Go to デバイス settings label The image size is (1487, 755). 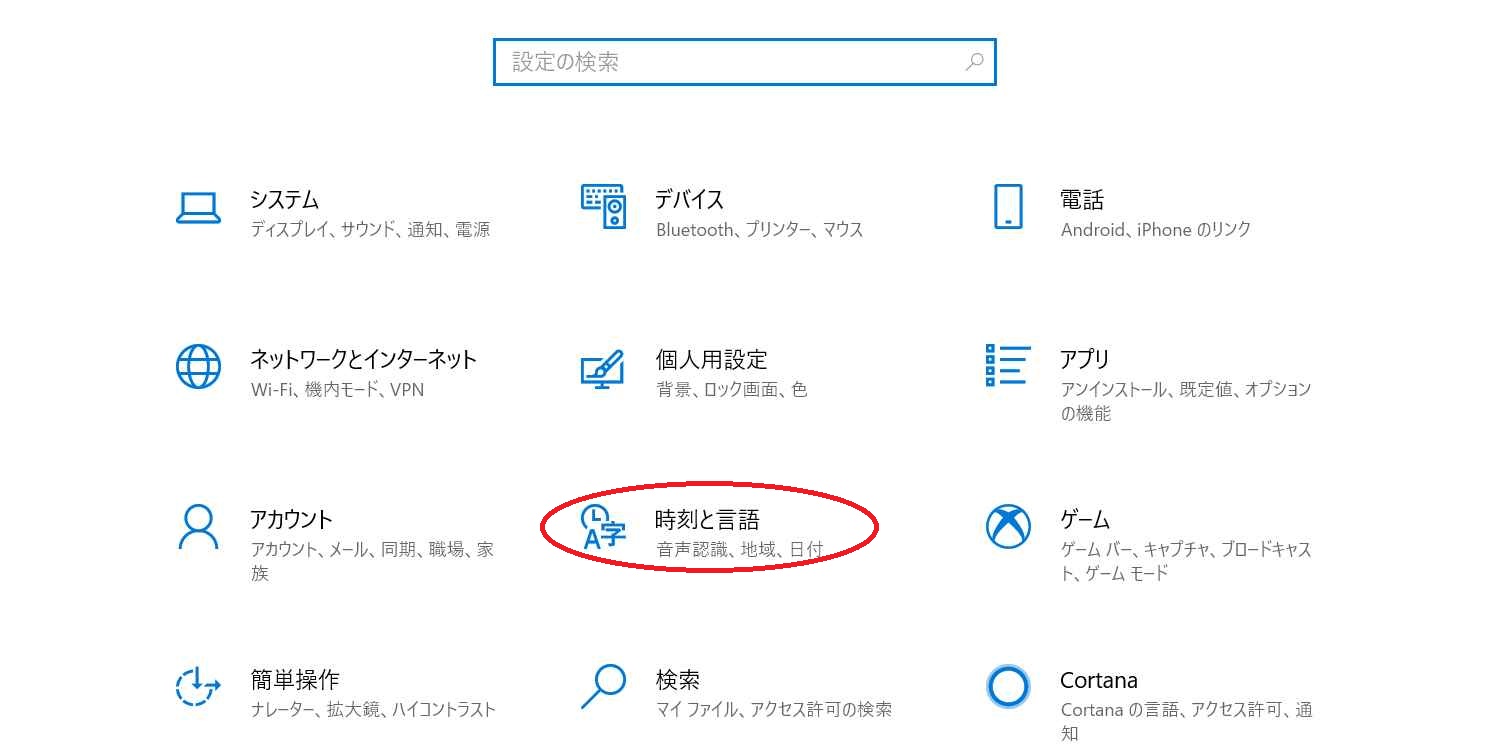pyautogui.click(x=689, y=199)
